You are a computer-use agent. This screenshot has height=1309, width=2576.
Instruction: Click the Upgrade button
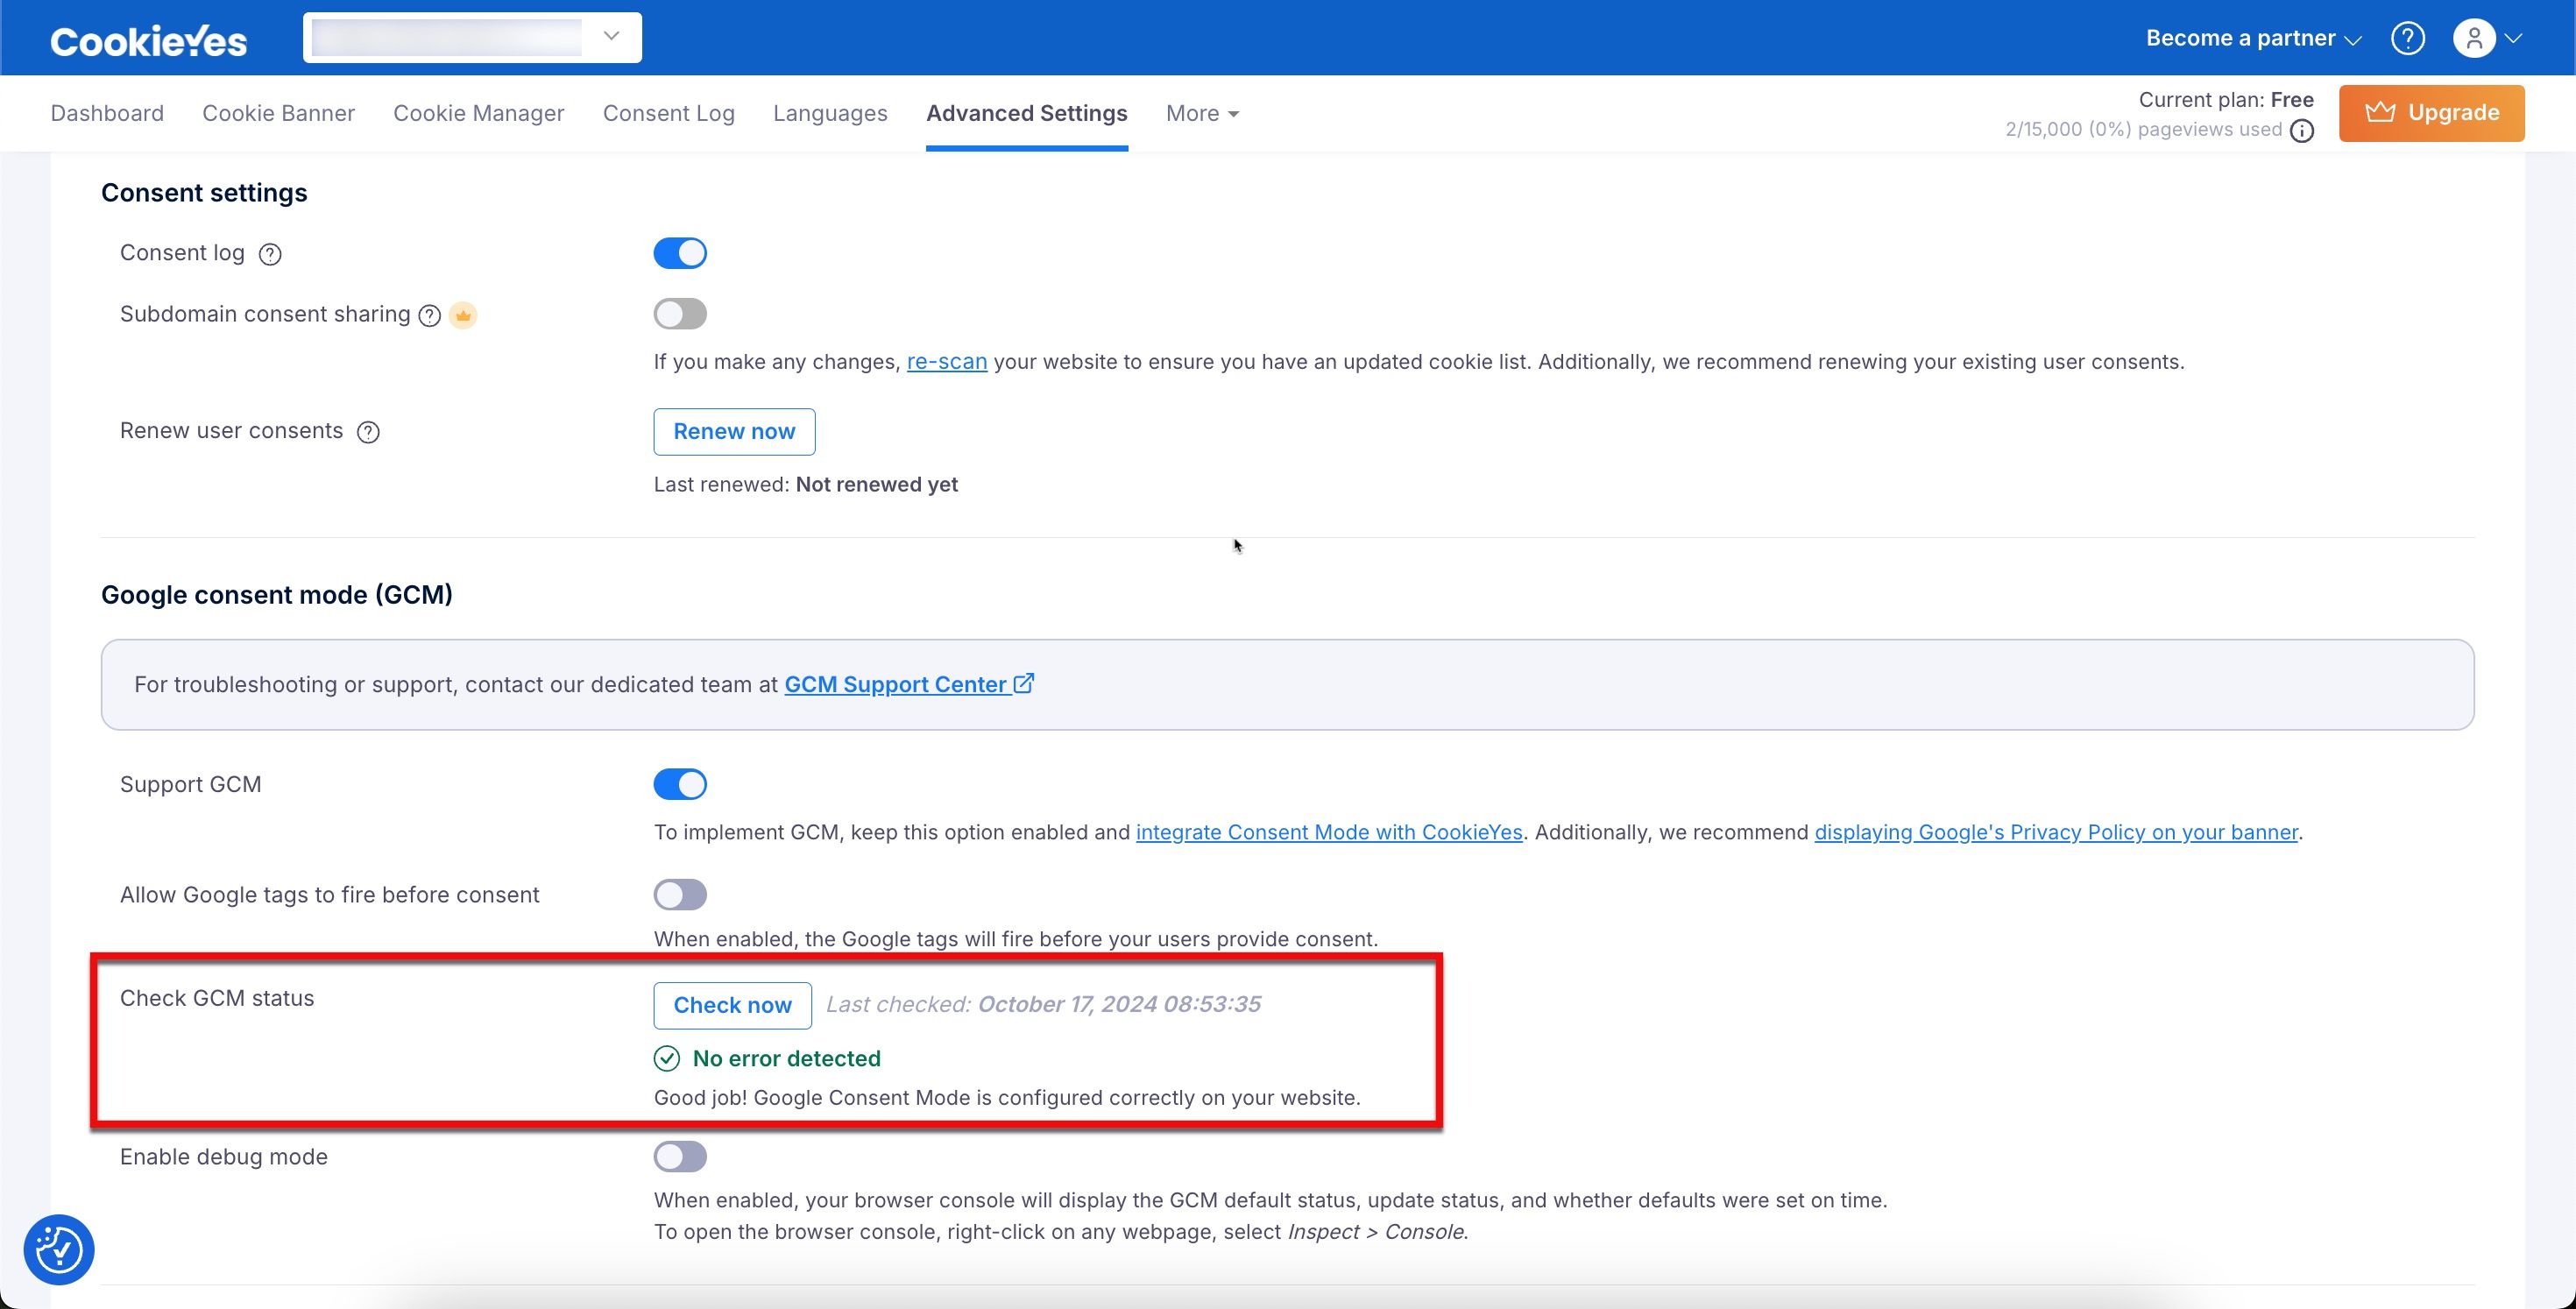tap(2431, 113)
